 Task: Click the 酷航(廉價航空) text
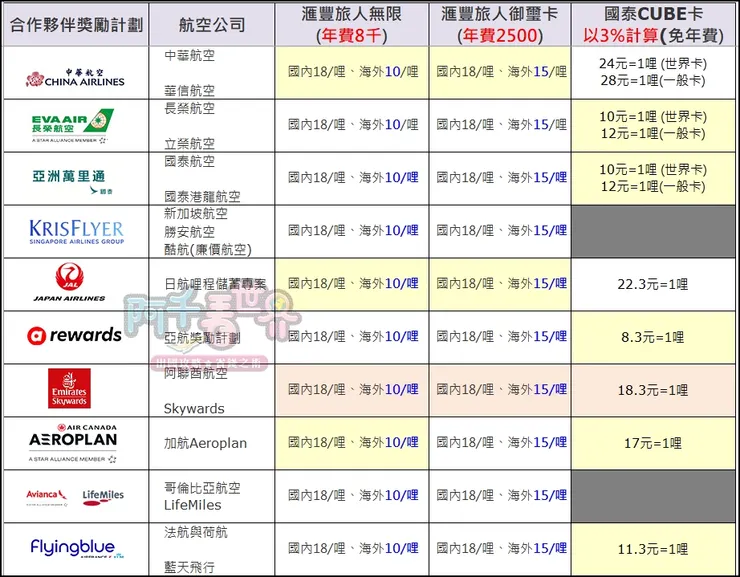click(x=208, y=249)
